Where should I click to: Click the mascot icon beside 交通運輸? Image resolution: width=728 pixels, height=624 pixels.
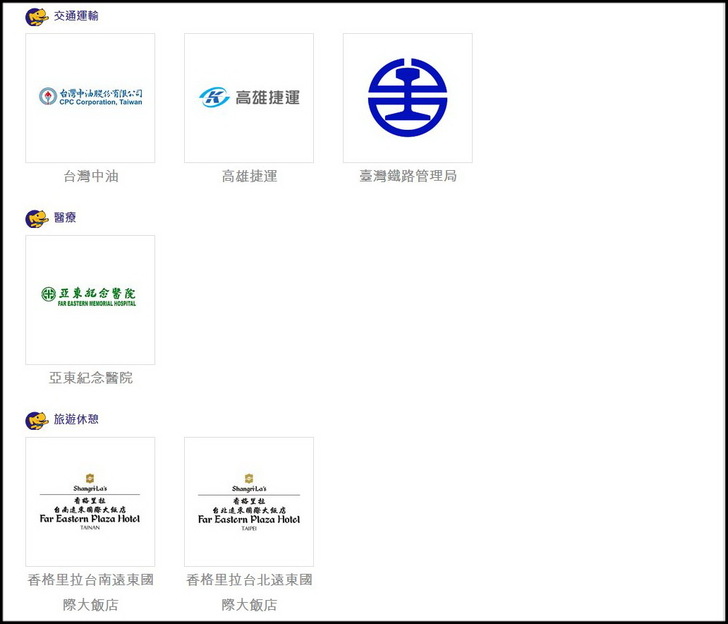pyautogui.click(x=37, y=17)
